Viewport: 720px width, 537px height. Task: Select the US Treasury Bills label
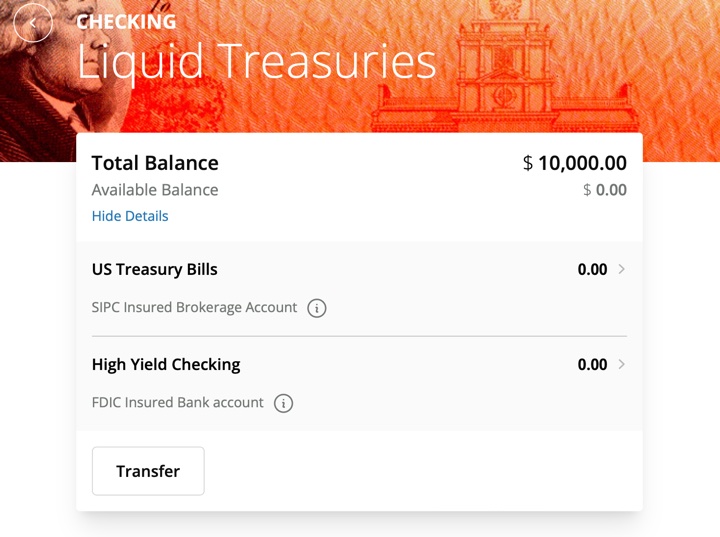(x=155, y=269)
